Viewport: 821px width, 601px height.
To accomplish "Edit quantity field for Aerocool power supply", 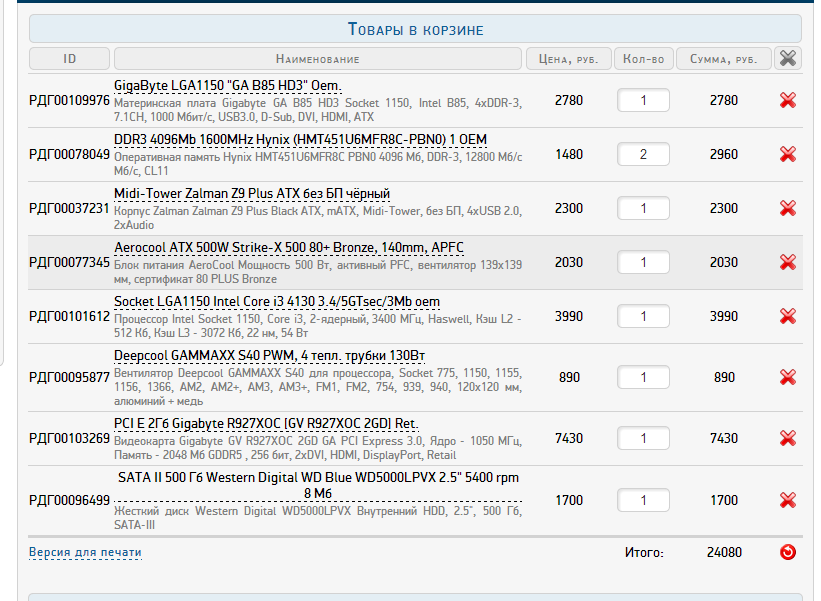I will (643, 262).
